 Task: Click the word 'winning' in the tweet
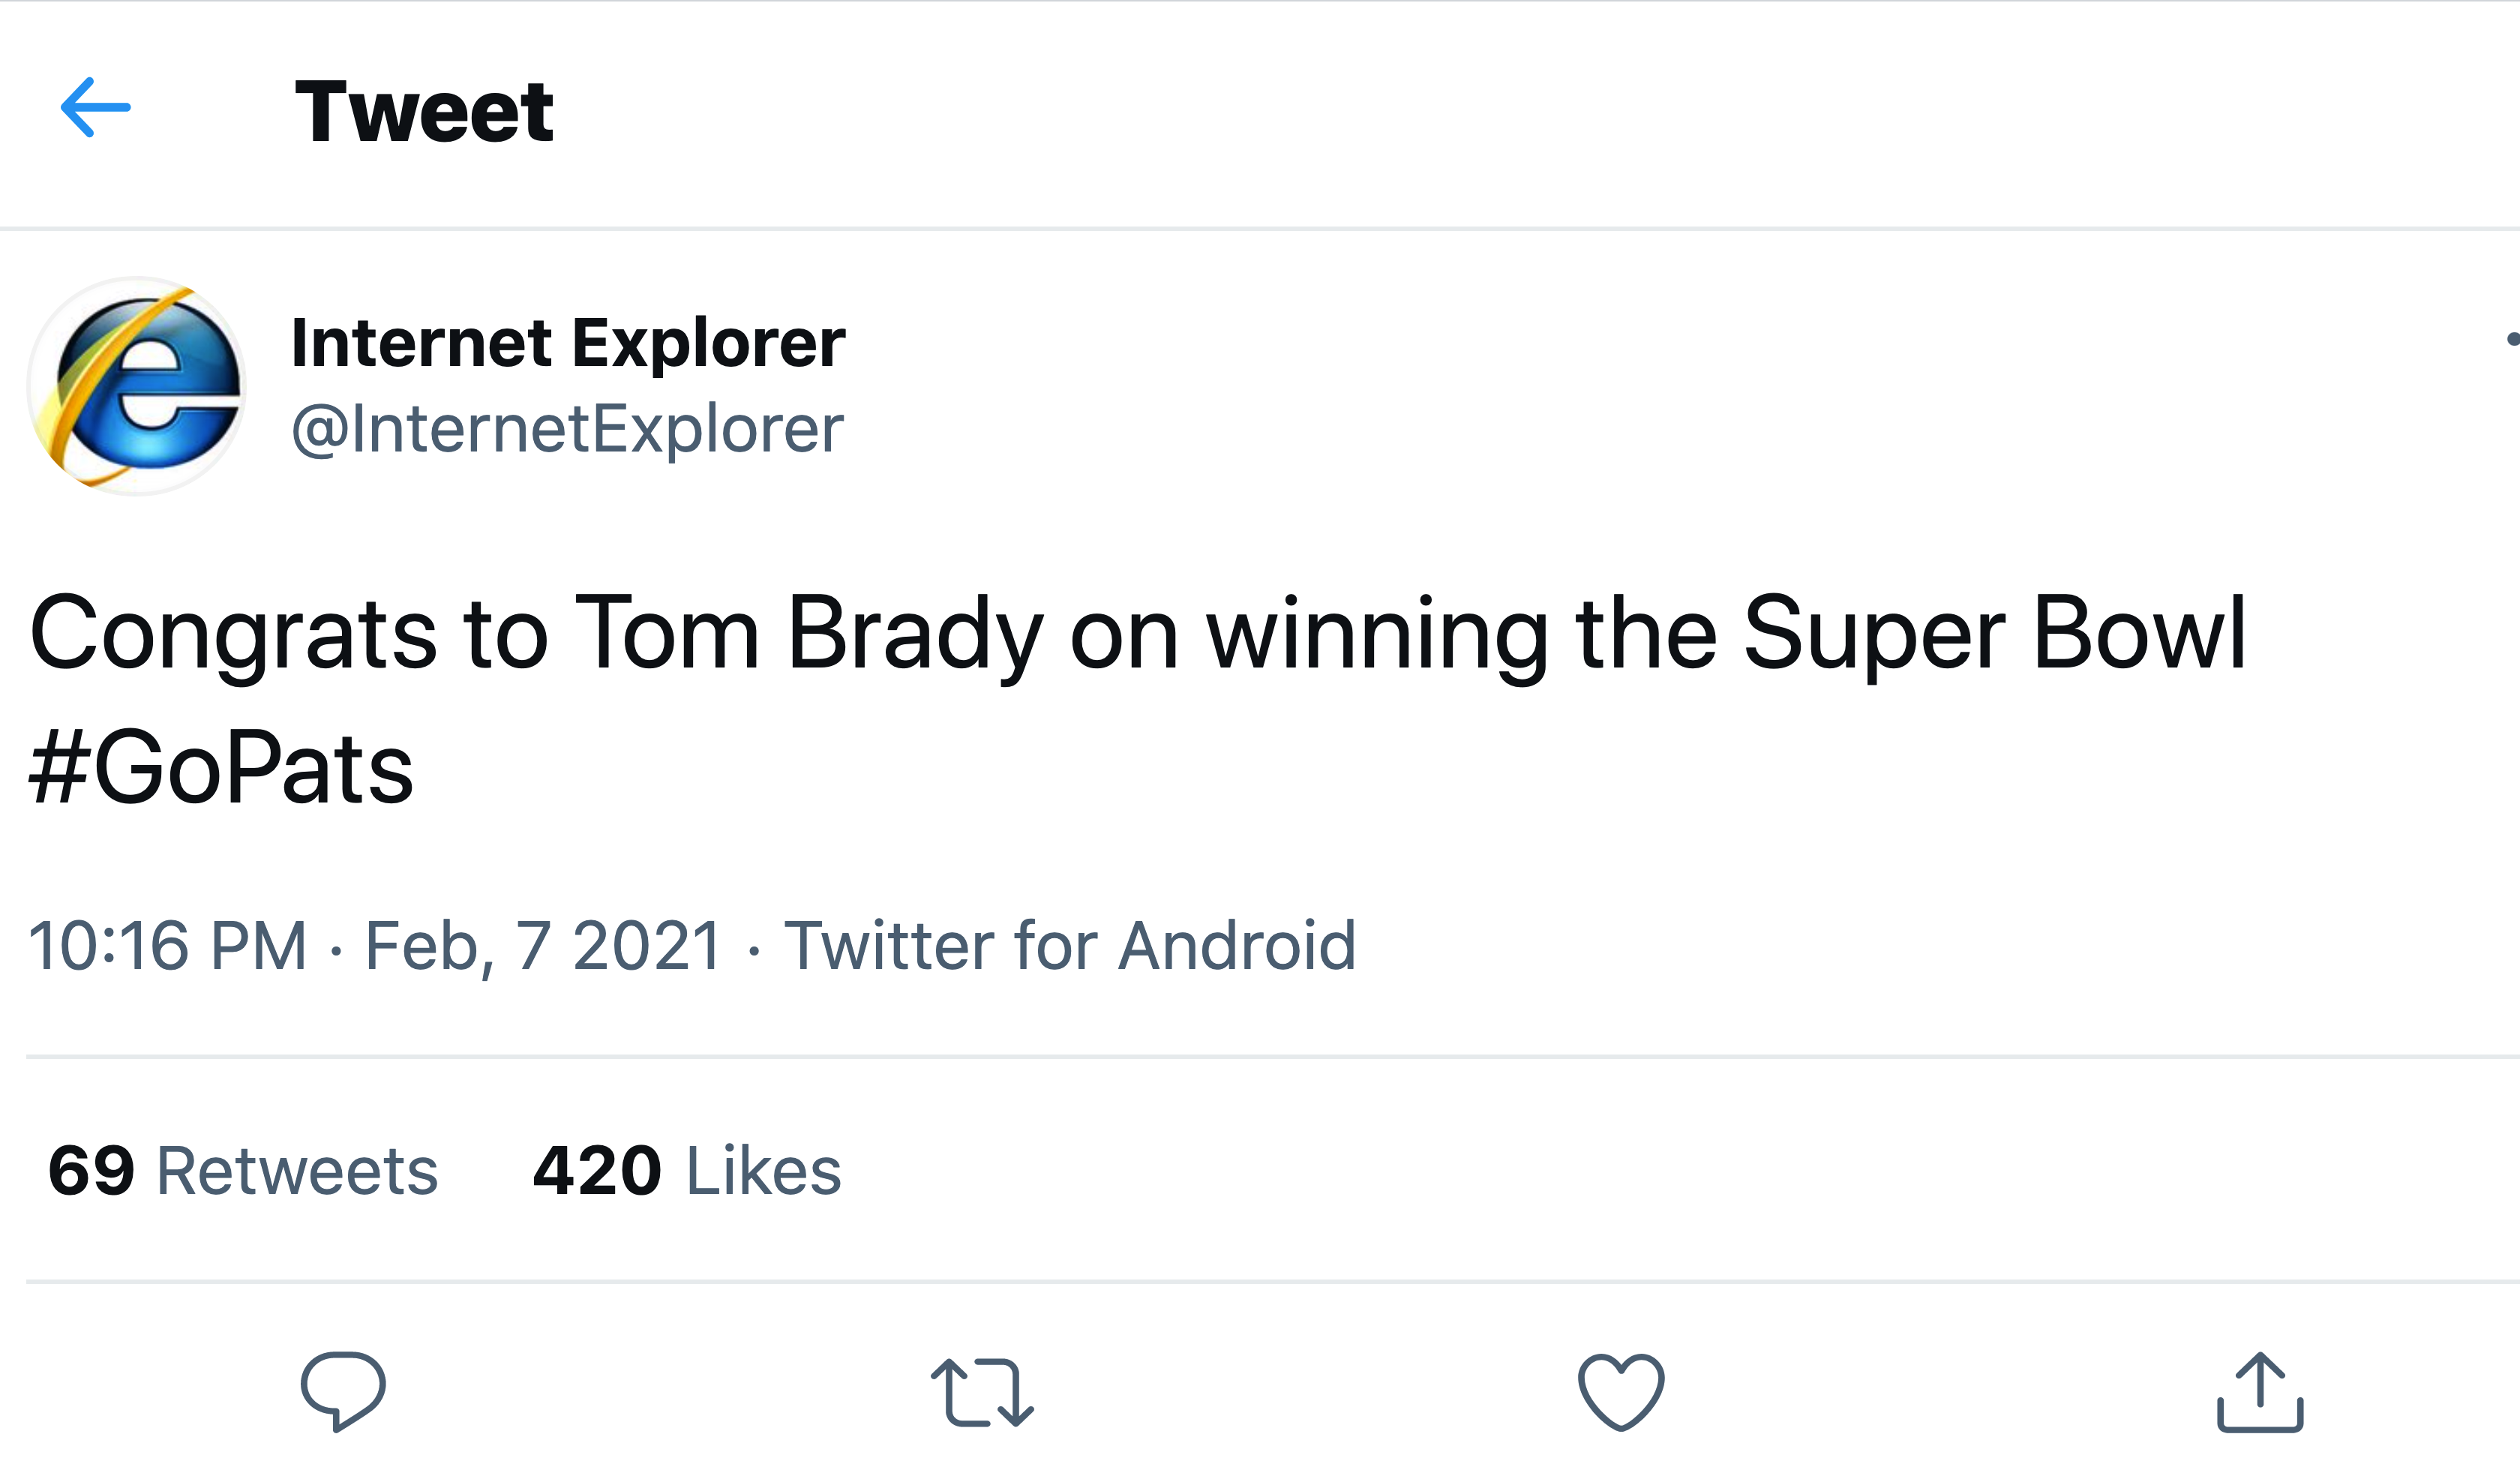pyautogui.click(x=1377, y=634)
